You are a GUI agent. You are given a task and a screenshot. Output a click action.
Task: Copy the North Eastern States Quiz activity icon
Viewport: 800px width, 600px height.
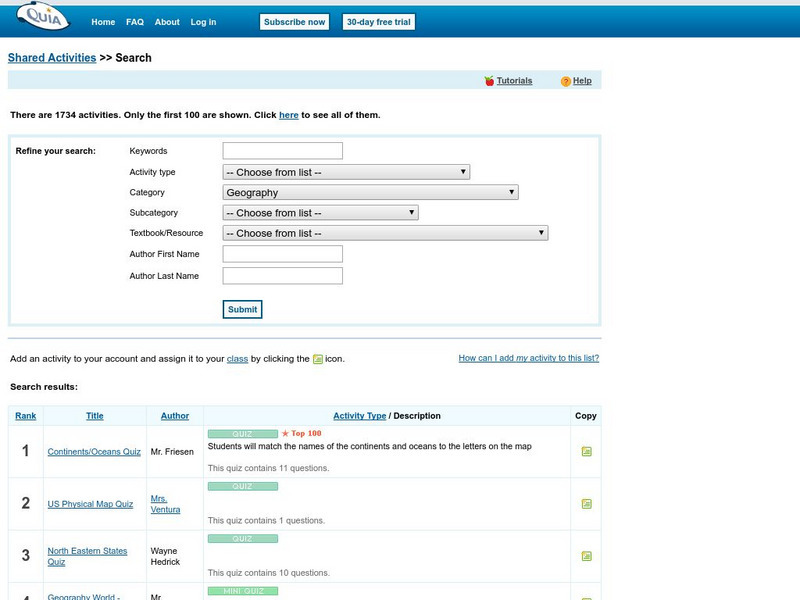pos(587,557)
